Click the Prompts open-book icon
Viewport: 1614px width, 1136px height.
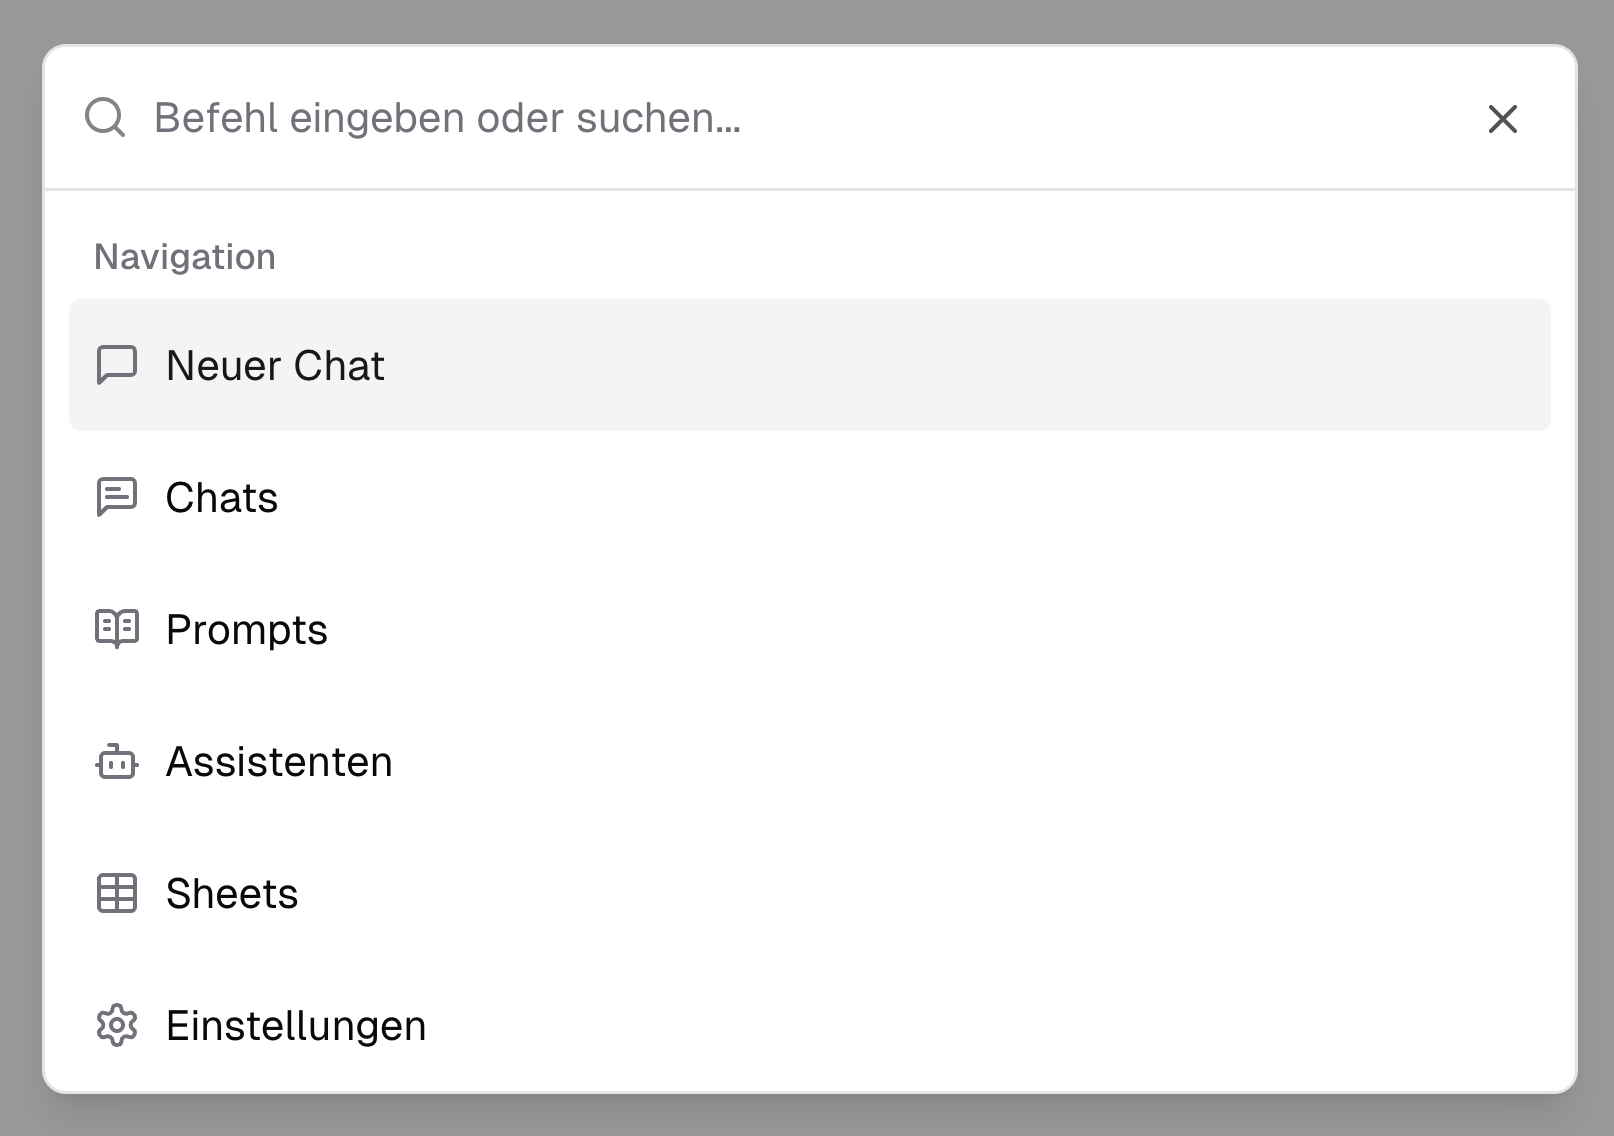point(117,629)
